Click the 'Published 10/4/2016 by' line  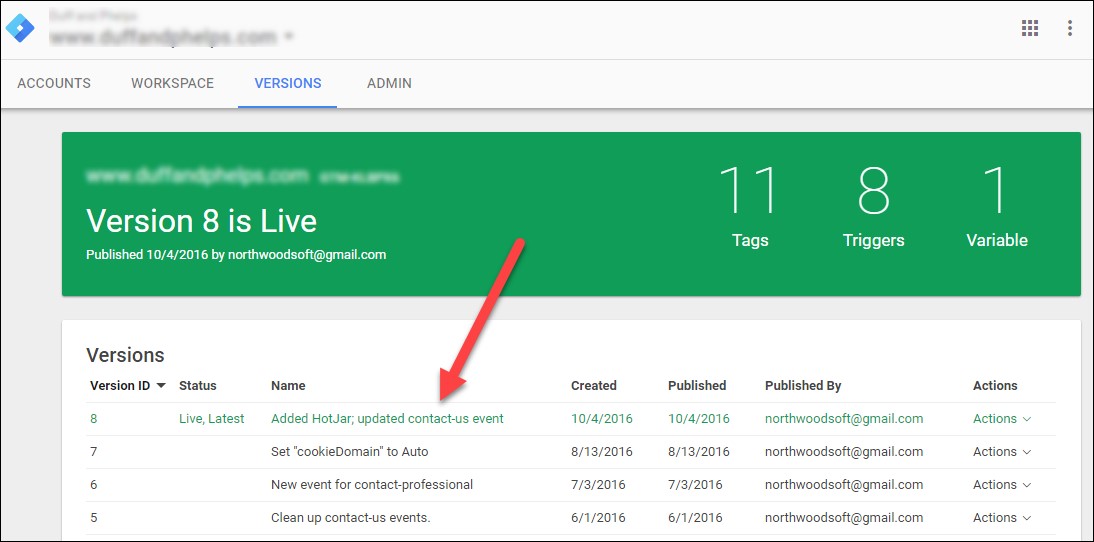click(x=236, y=255)
